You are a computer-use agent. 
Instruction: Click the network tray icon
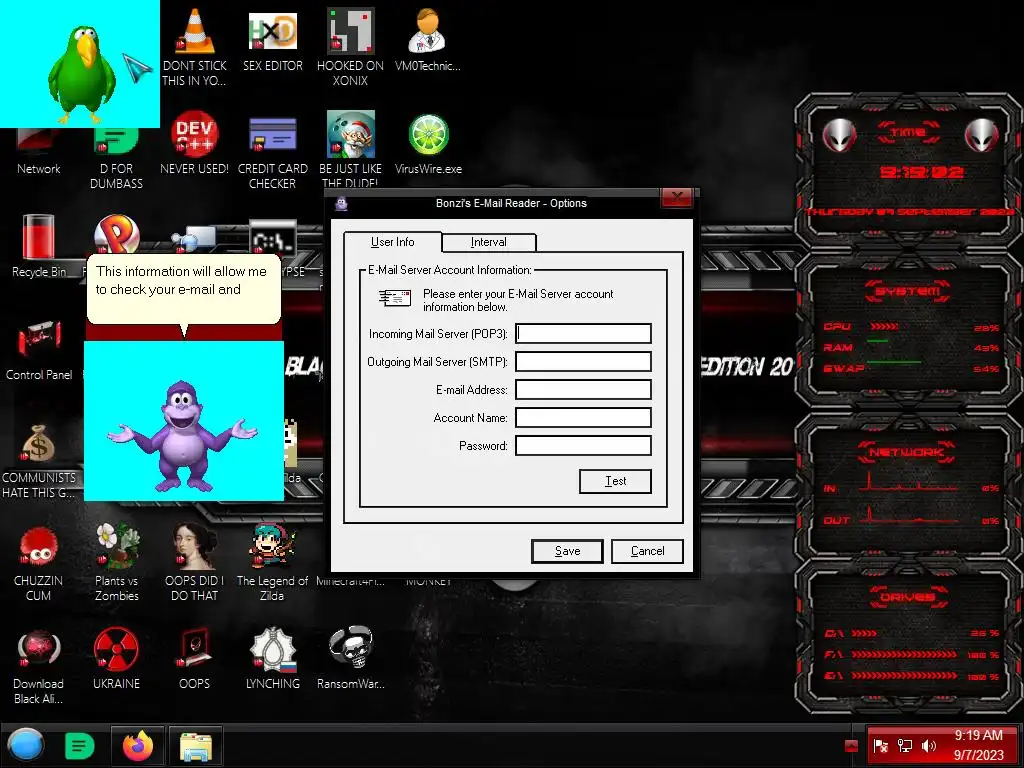[x=905, y=746]
